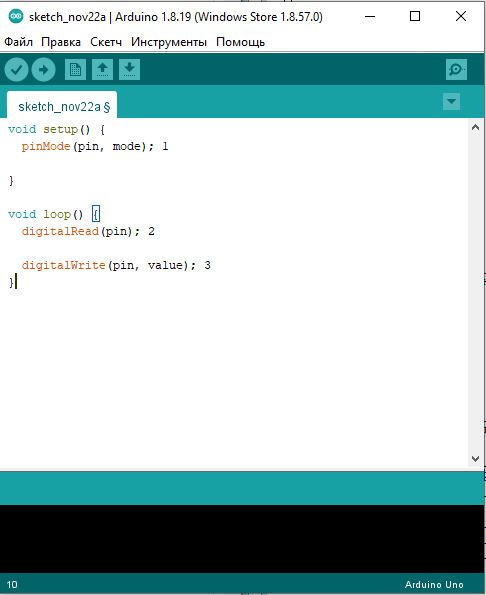This screenshot has width=486, height=595.
Task: Click the Open sketch up-arrow icon
Action: pyautogui.click(x=102, y=69)
